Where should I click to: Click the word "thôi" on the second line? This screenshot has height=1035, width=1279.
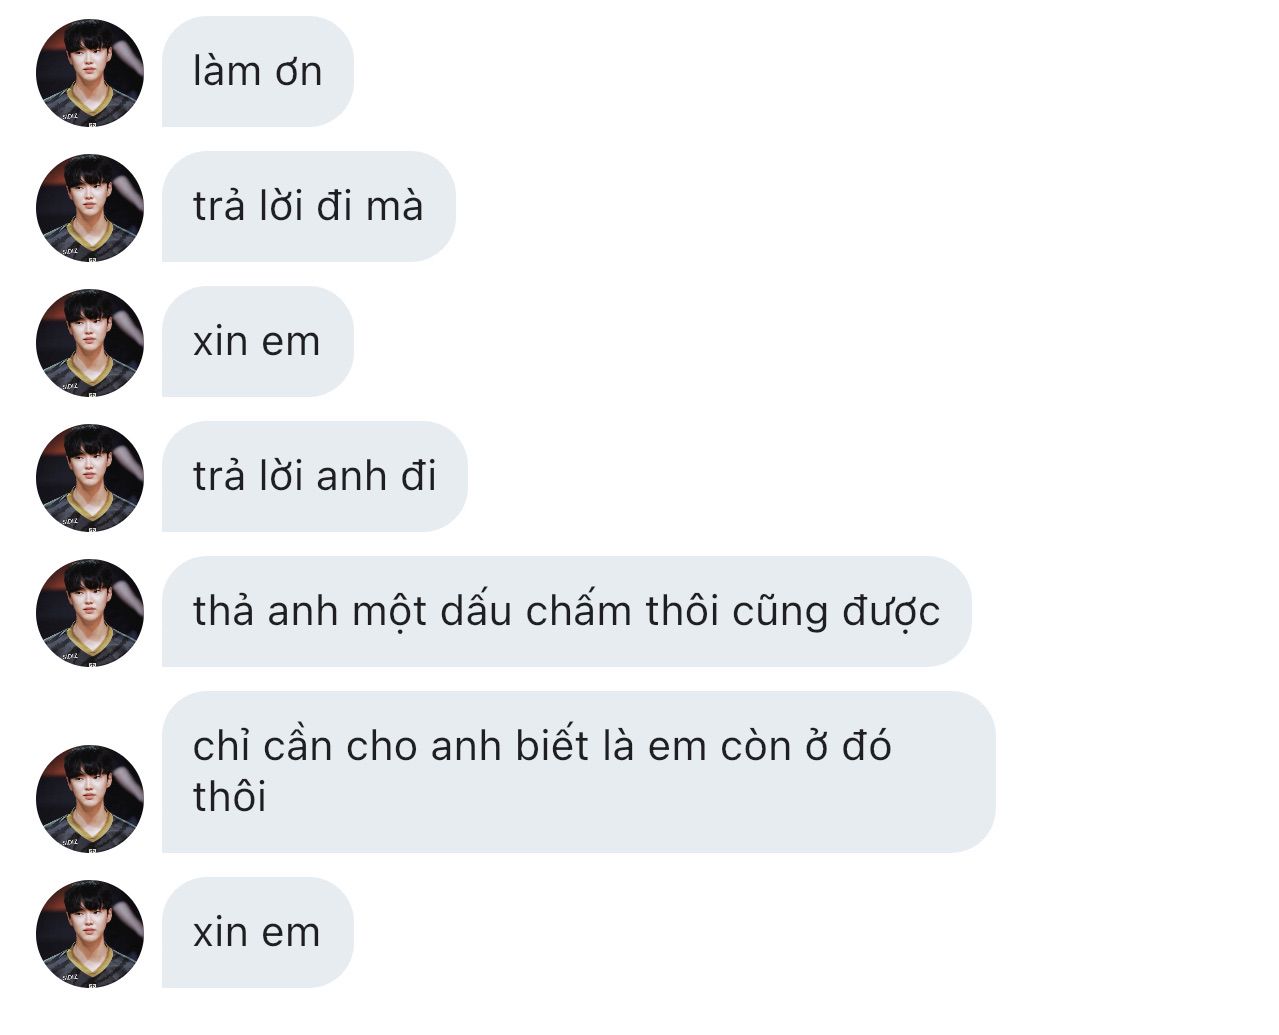coord(230,797)
